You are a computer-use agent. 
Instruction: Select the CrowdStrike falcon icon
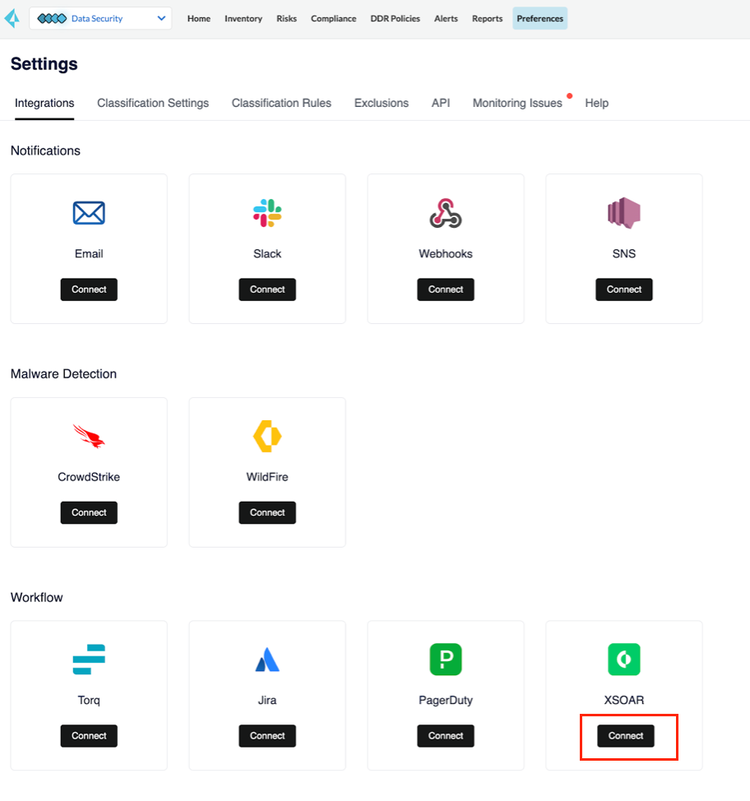click(x=89, y=436)
